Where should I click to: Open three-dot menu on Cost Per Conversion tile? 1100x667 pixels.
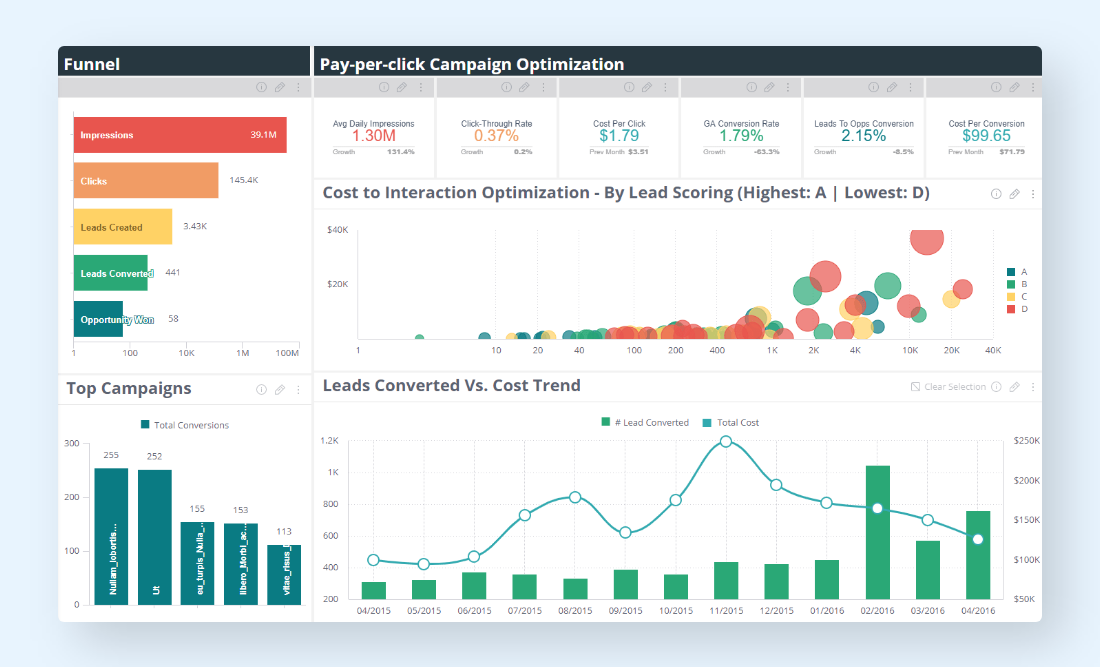click(1033, 88)
